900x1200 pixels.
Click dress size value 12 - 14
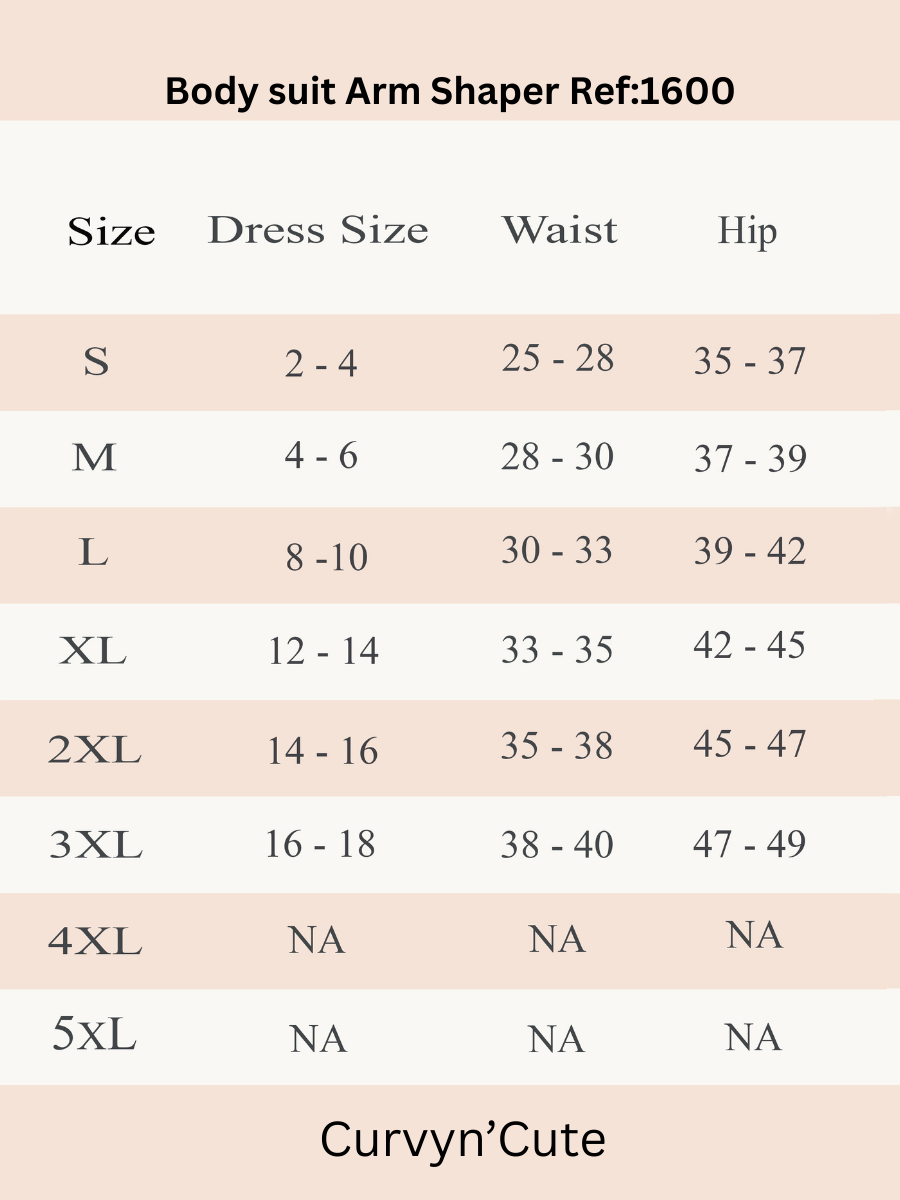tap(323, 652)
